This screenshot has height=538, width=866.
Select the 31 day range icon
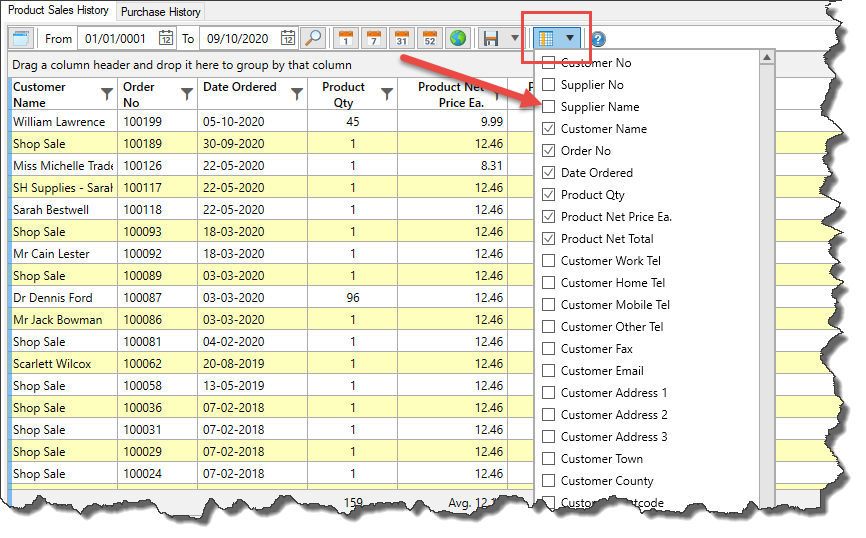[x=401, y=39]
